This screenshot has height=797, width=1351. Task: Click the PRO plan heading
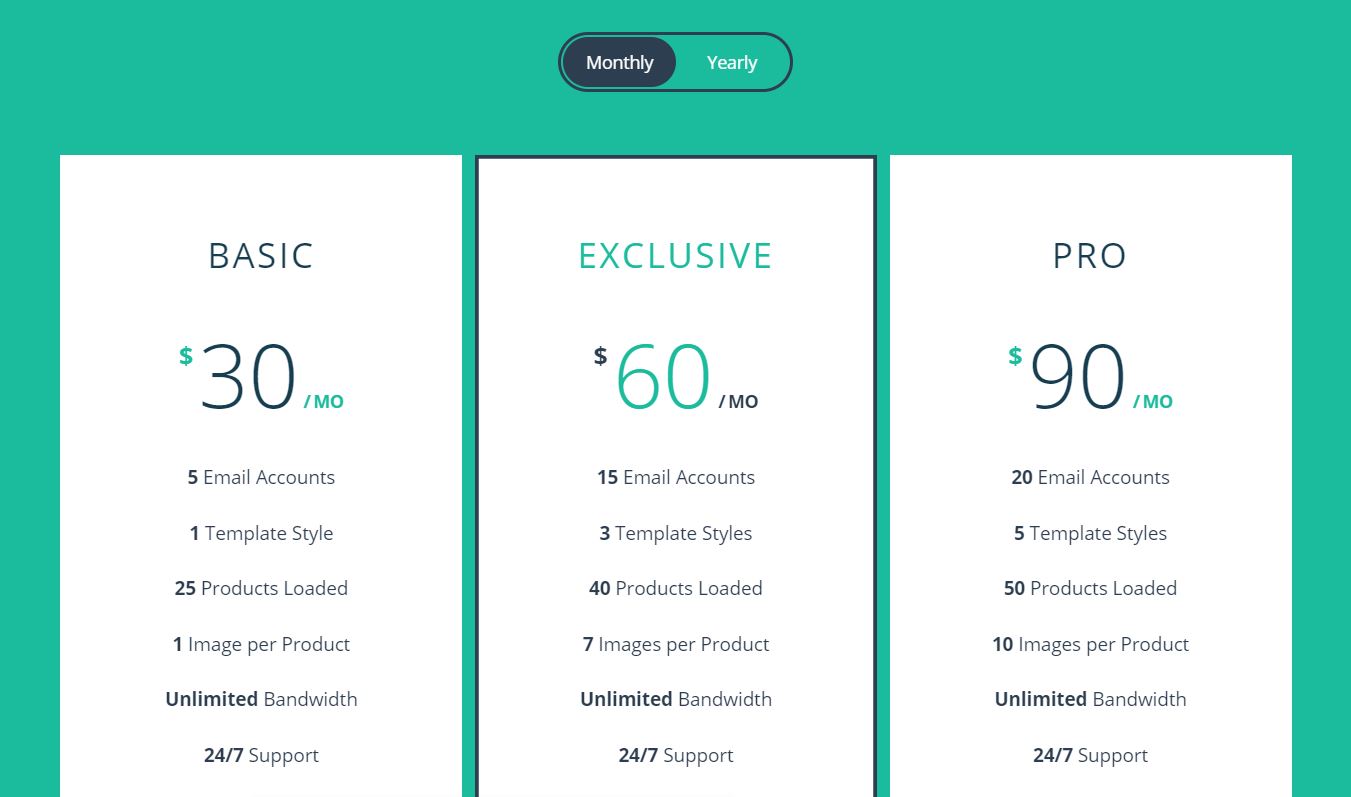click(x=1090, y=256)
